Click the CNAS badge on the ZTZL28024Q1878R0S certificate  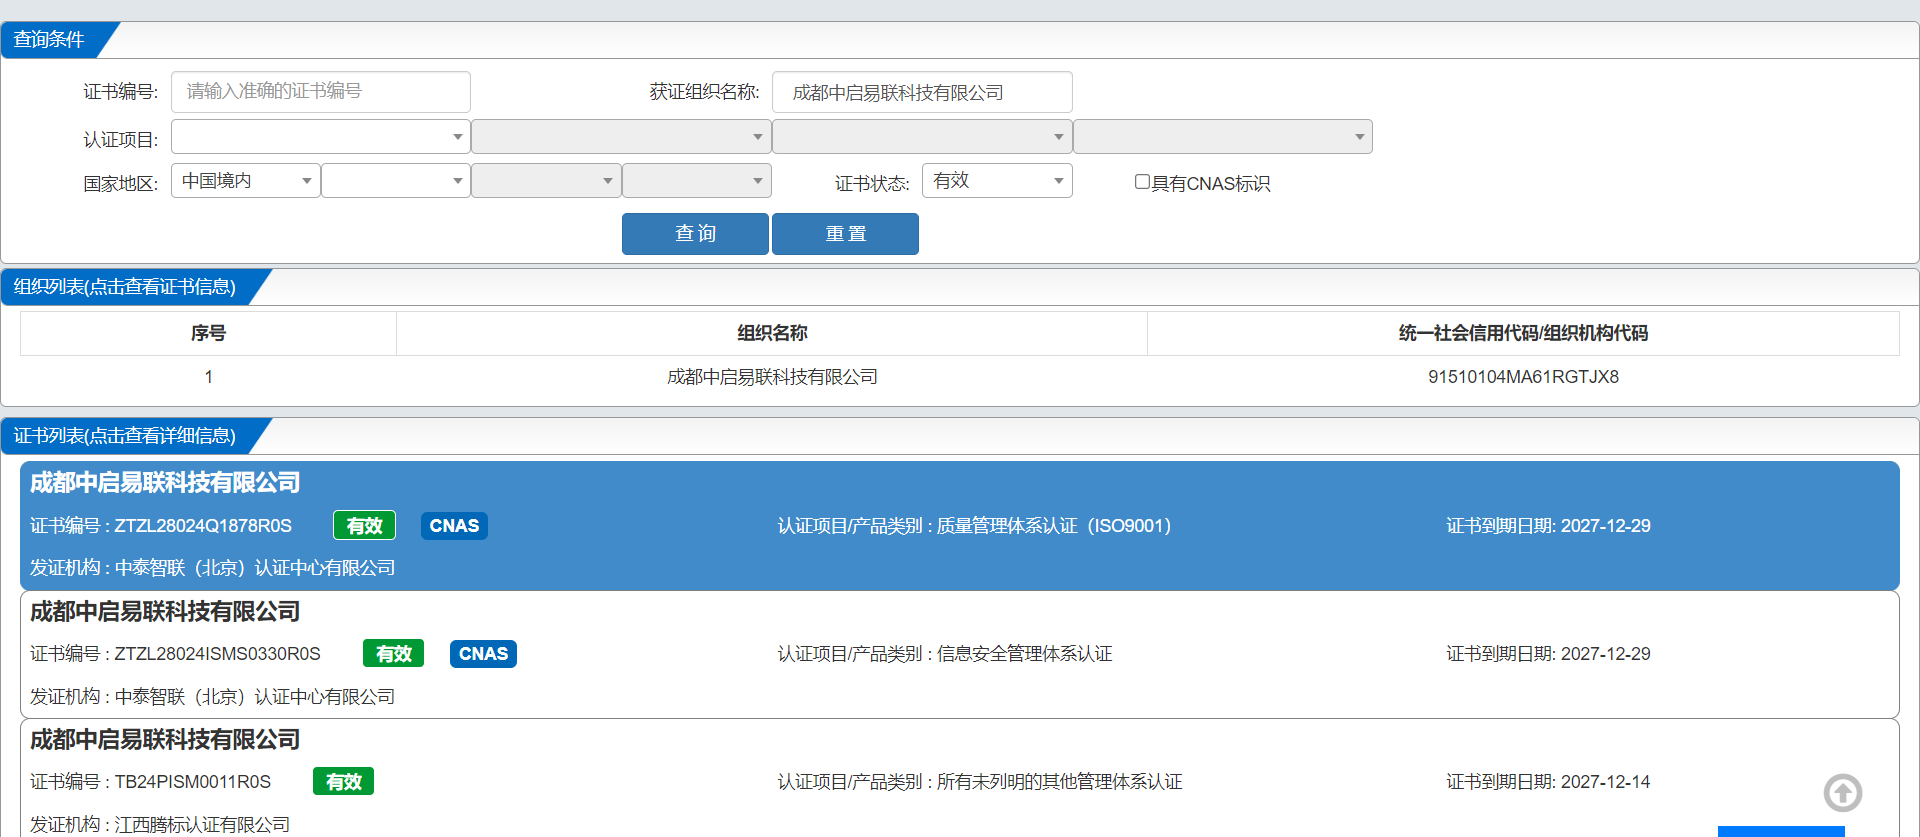click(x=454, y=526)
